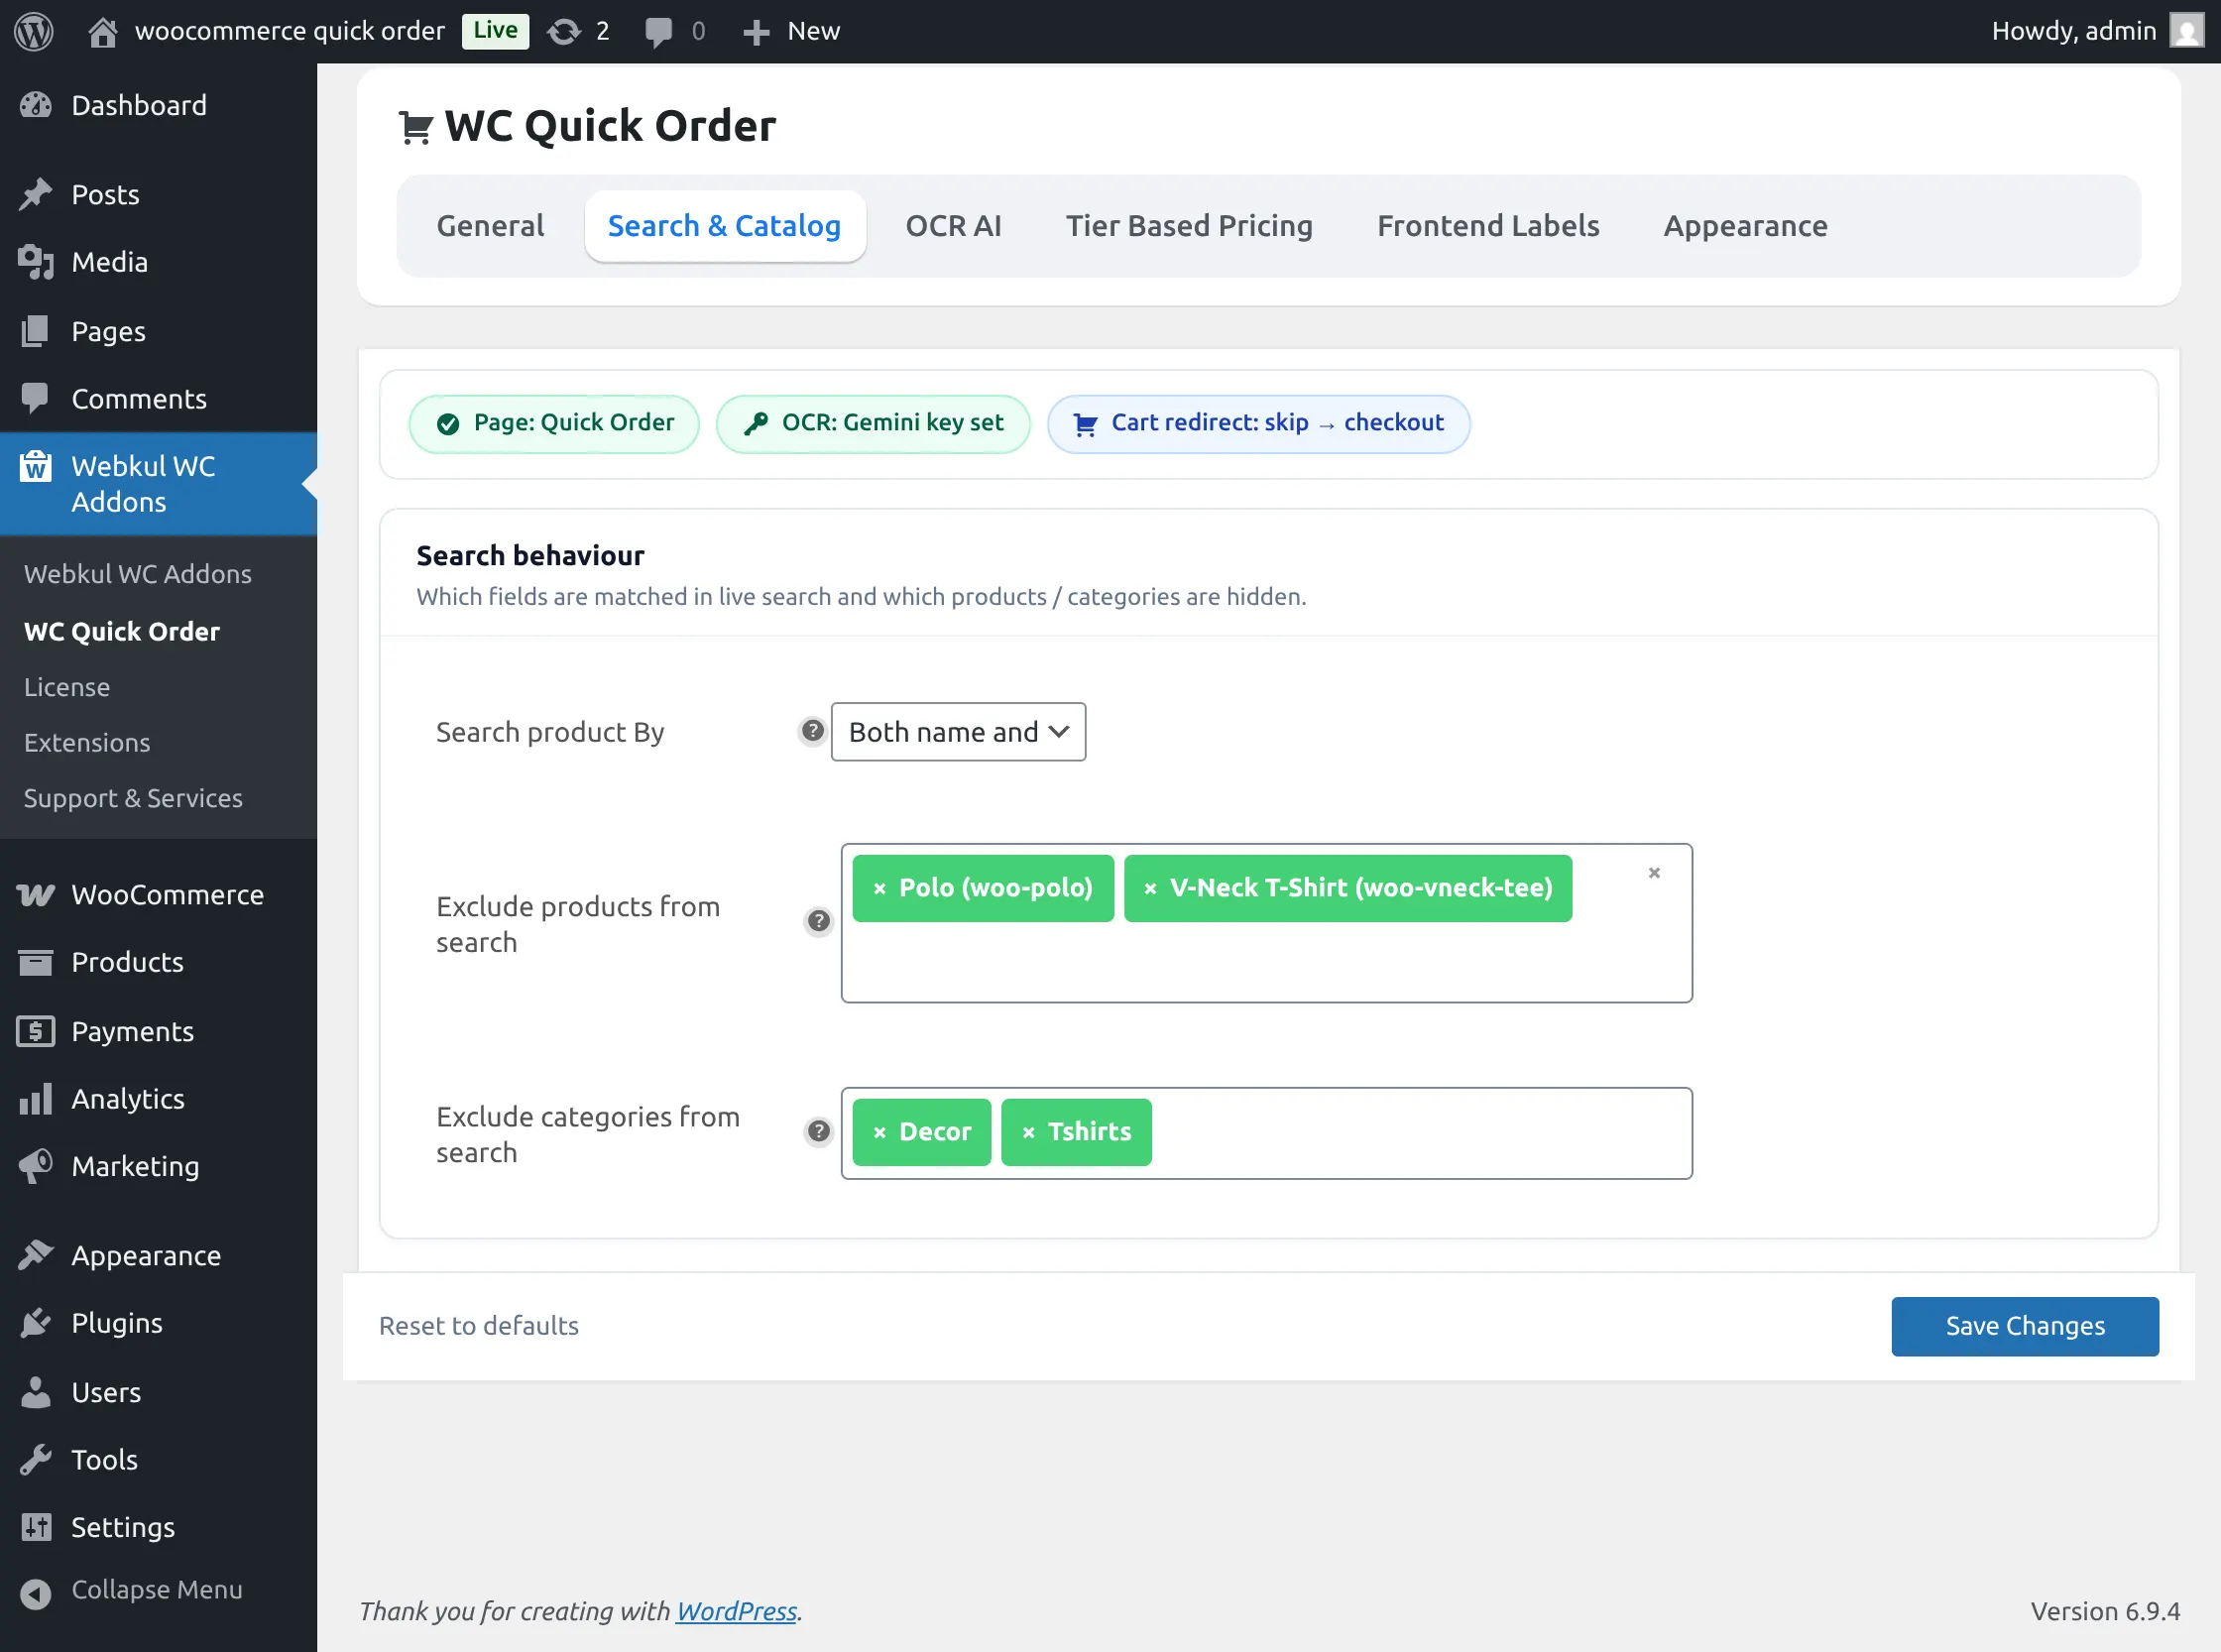Image resolution: width=2221 pixels, height=1652 pixels.
Task: Click the Media library icon
Action: (36, 262)
